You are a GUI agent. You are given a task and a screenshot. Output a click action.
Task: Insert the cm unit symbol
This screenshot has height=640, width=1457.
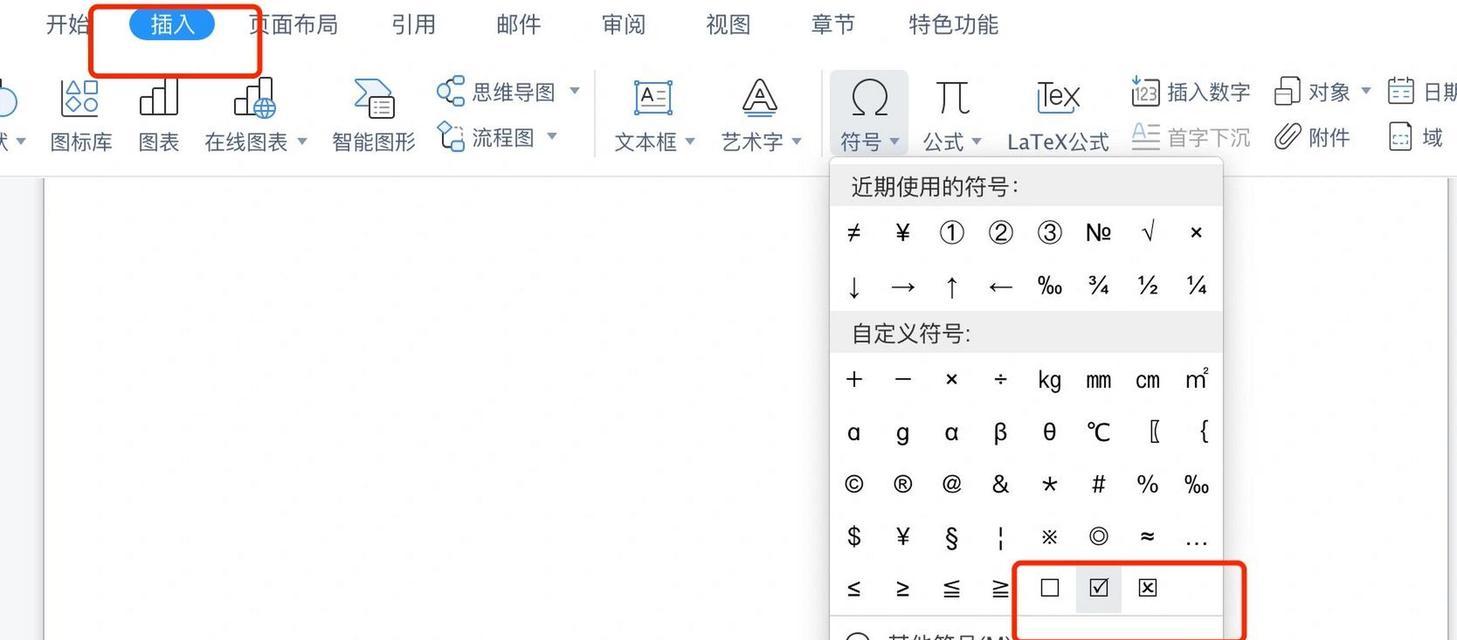(1147, 380)
